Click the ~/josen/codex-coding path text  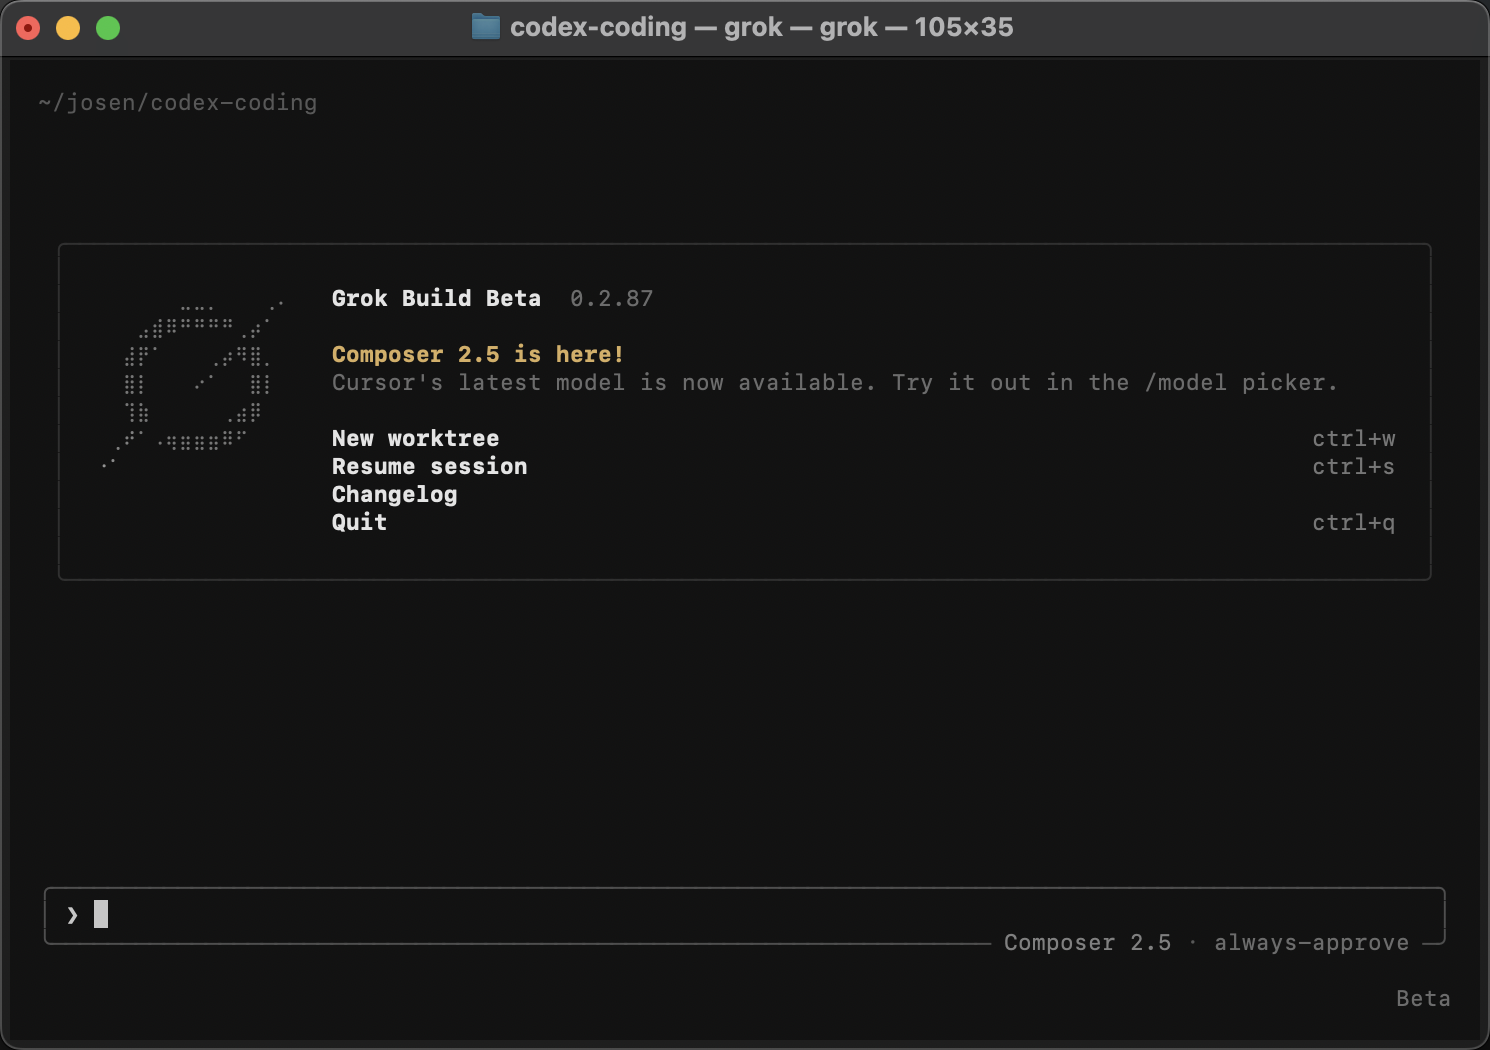click(178, 102)
